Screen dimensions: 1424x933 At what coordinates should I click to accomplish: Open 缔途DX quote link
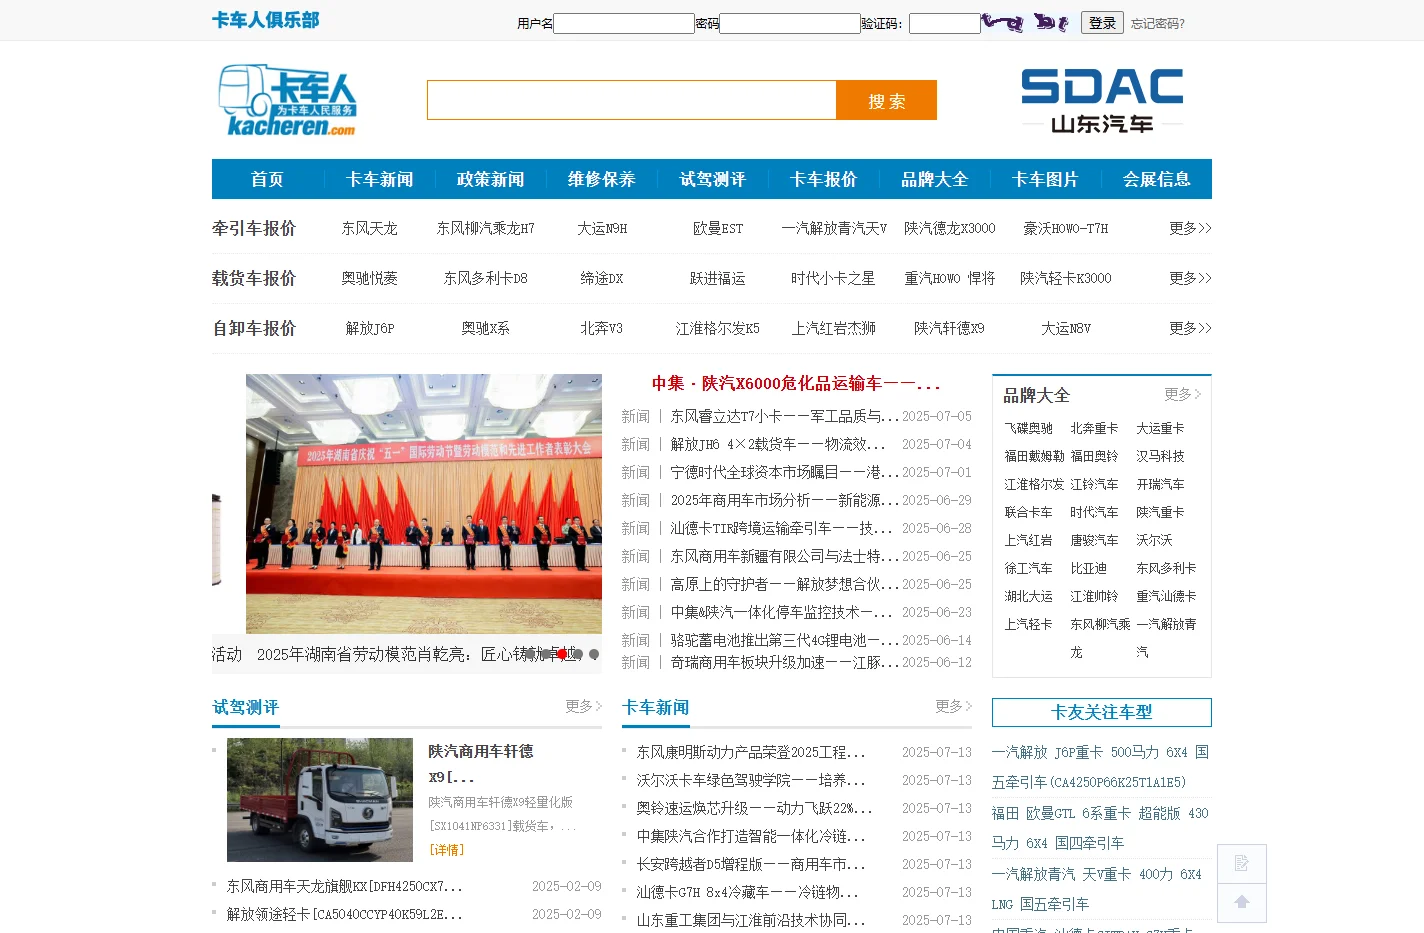[x=602, y=278]
